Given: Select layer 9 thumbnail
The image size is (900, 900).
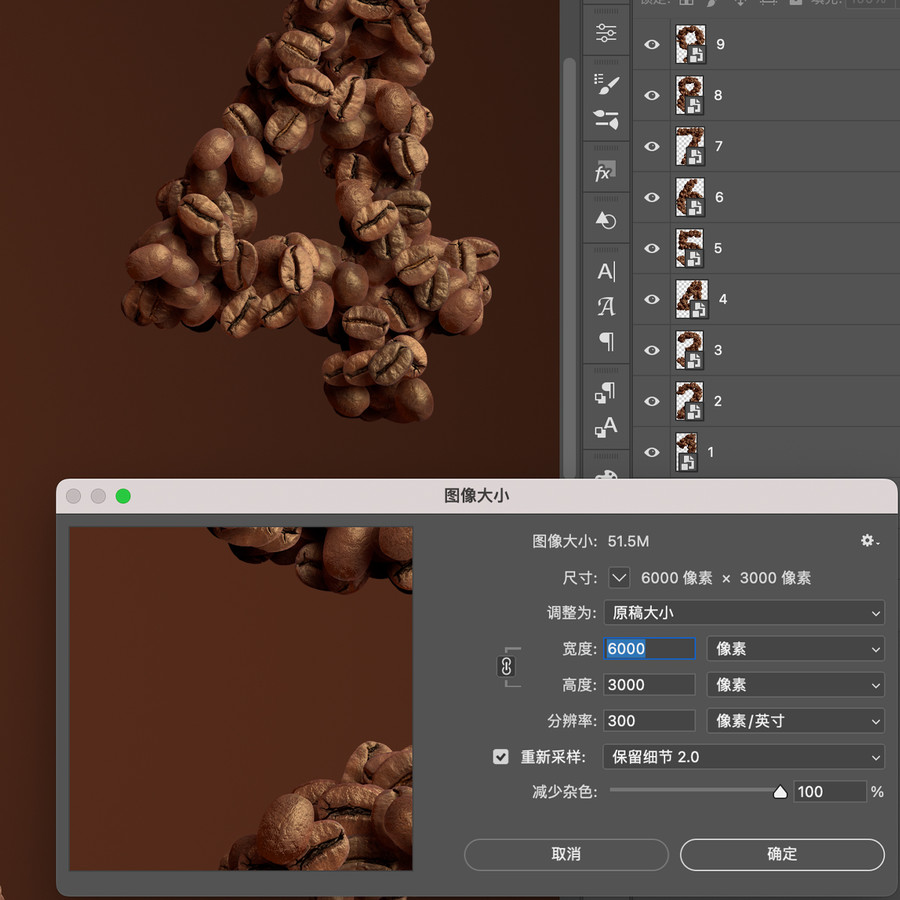Looking at the screenshot, I should 690,44.
